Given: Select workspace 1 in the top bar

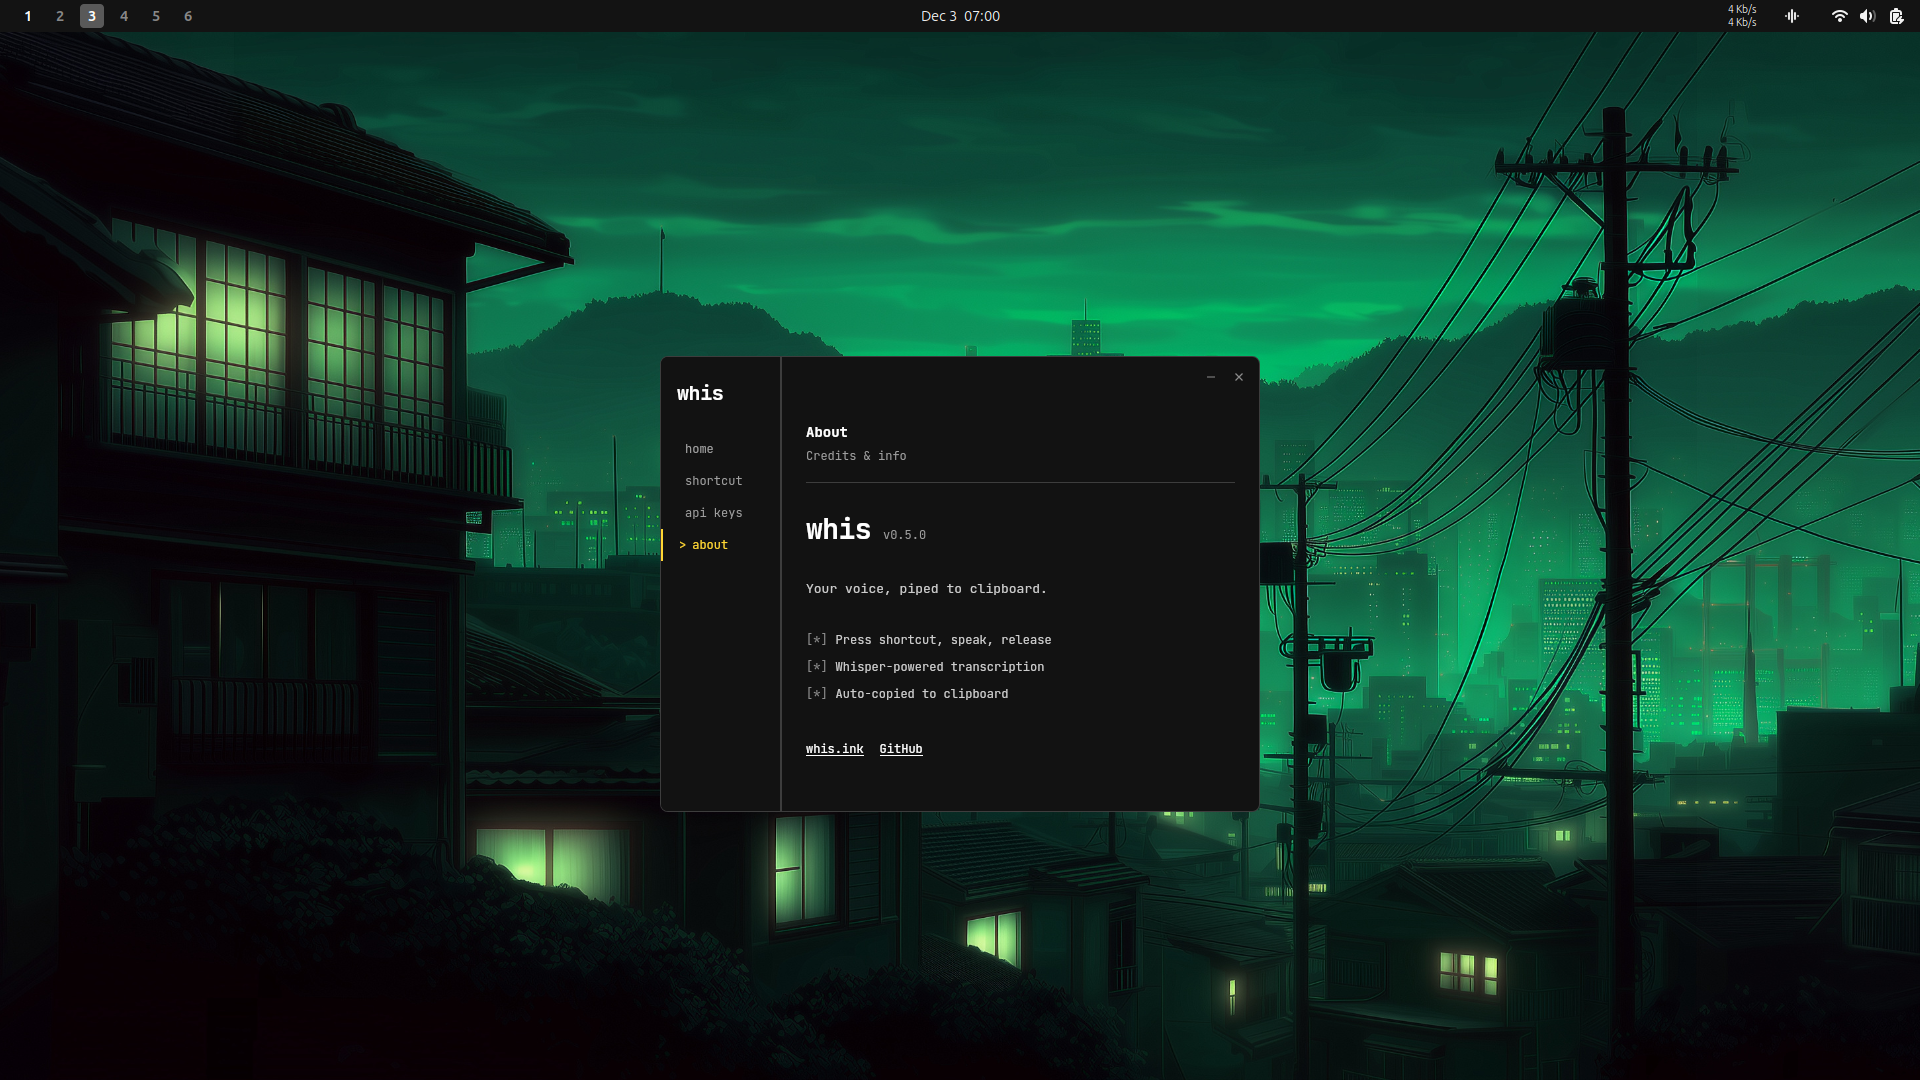Looking at the screenshot, I should 27,16.
